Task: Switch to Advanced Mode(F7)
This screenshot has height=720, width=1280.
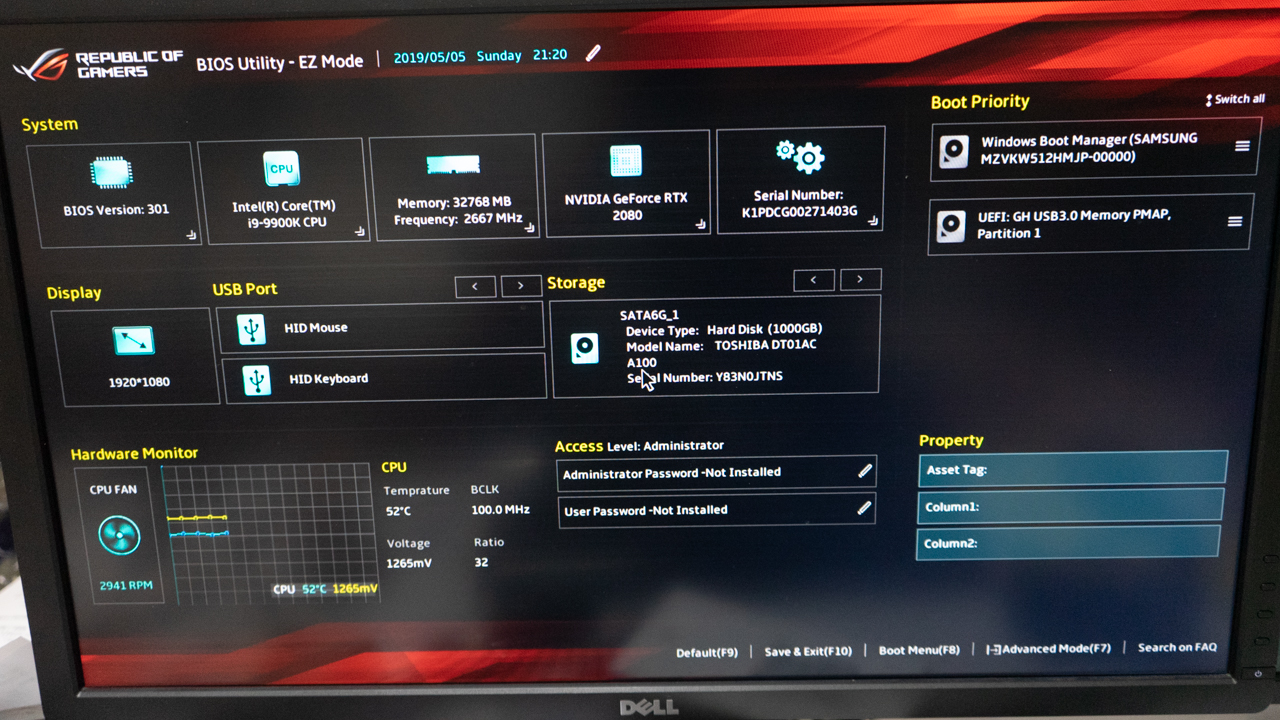Action: [x=1048, y=649]
